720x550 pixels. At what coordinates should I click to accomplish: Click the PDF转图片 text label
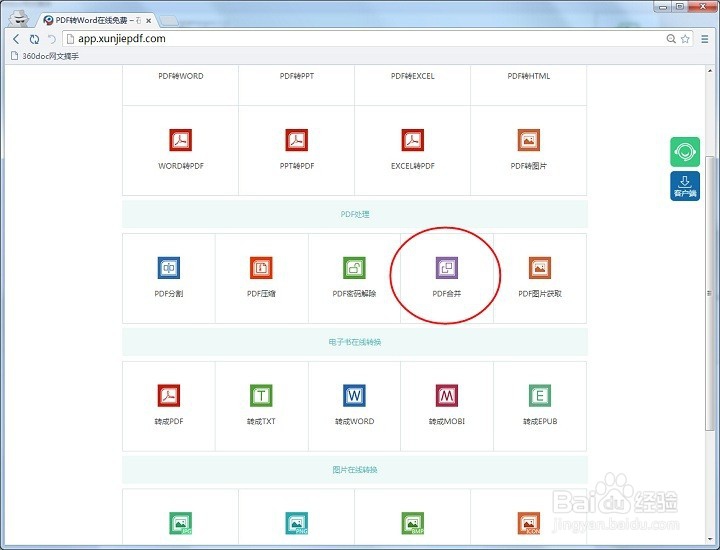coord(529,166)
